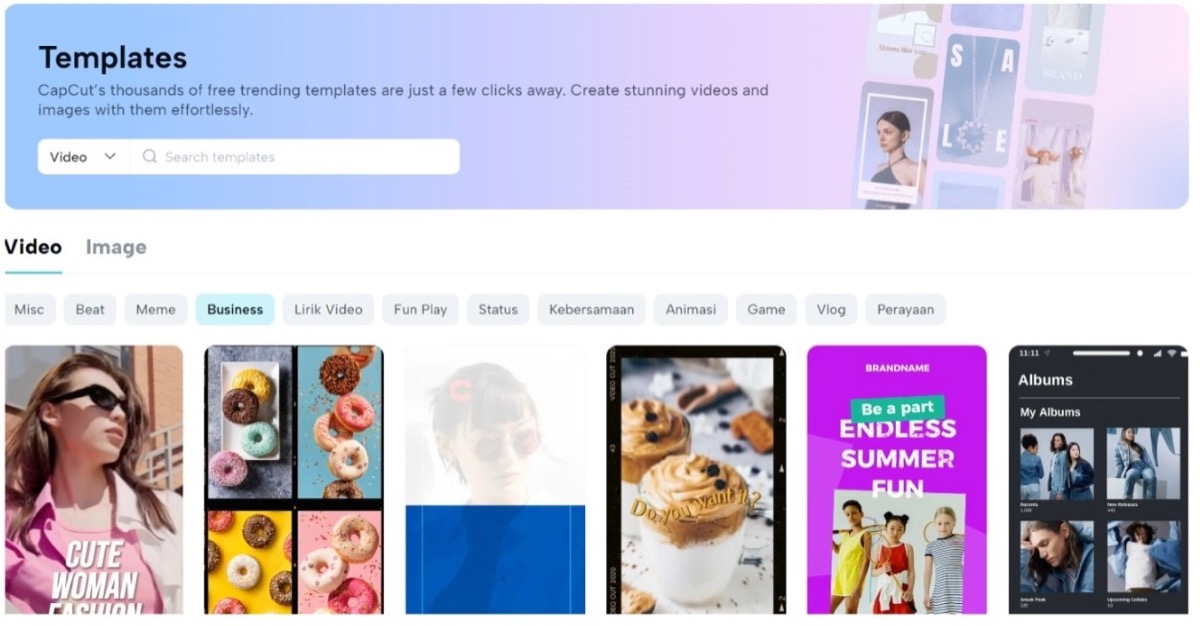Choose the Vlog category filter
Viewport: 1200px width, 626px height.
click(x=831, y=309)
